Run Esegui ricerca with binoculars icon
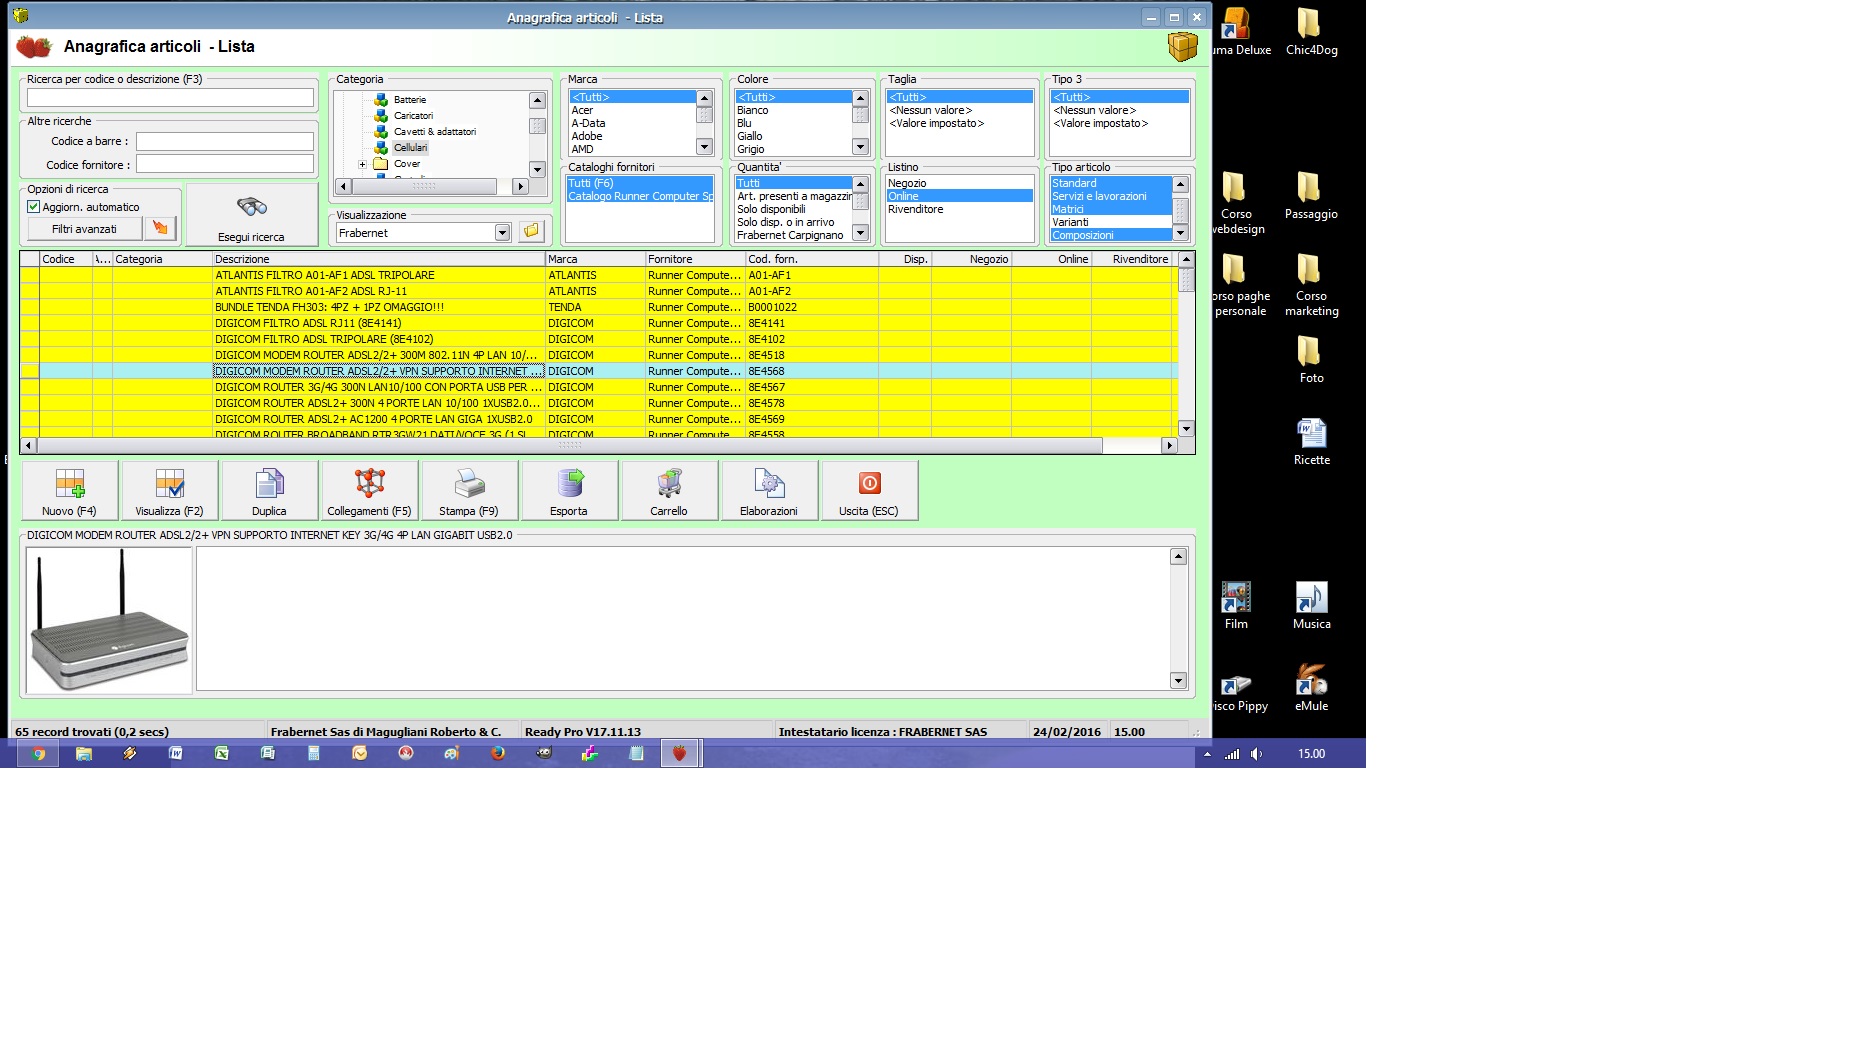This screenshot has width=1866, height=1050. [251, 215]
